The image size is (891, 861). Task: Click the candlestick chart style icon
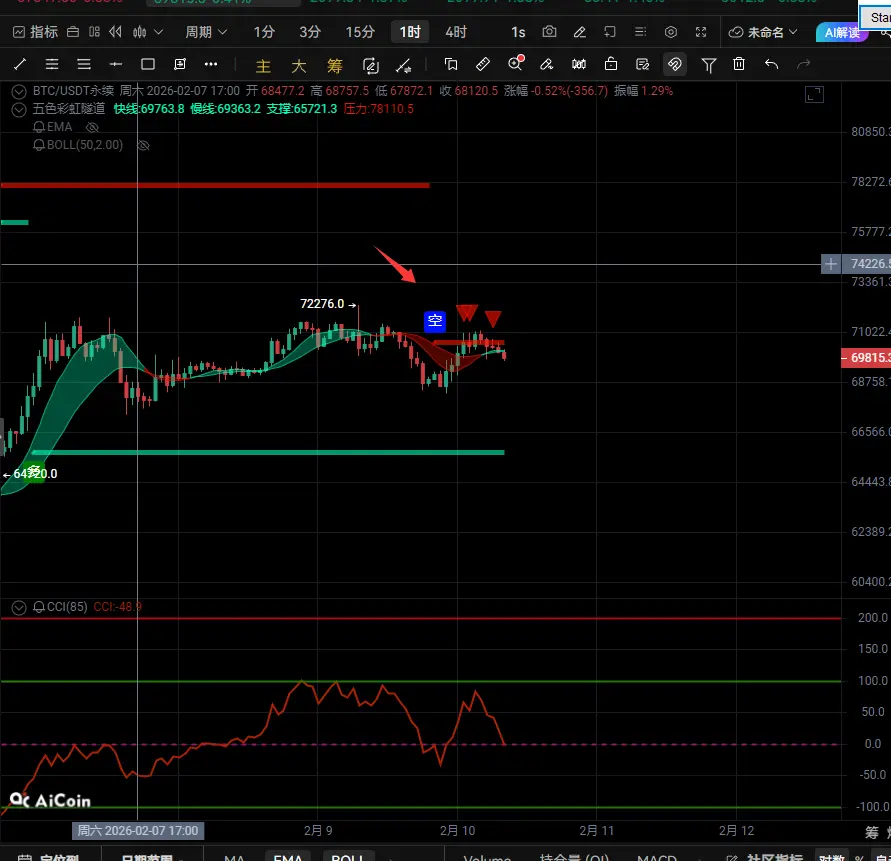point(139,32)
